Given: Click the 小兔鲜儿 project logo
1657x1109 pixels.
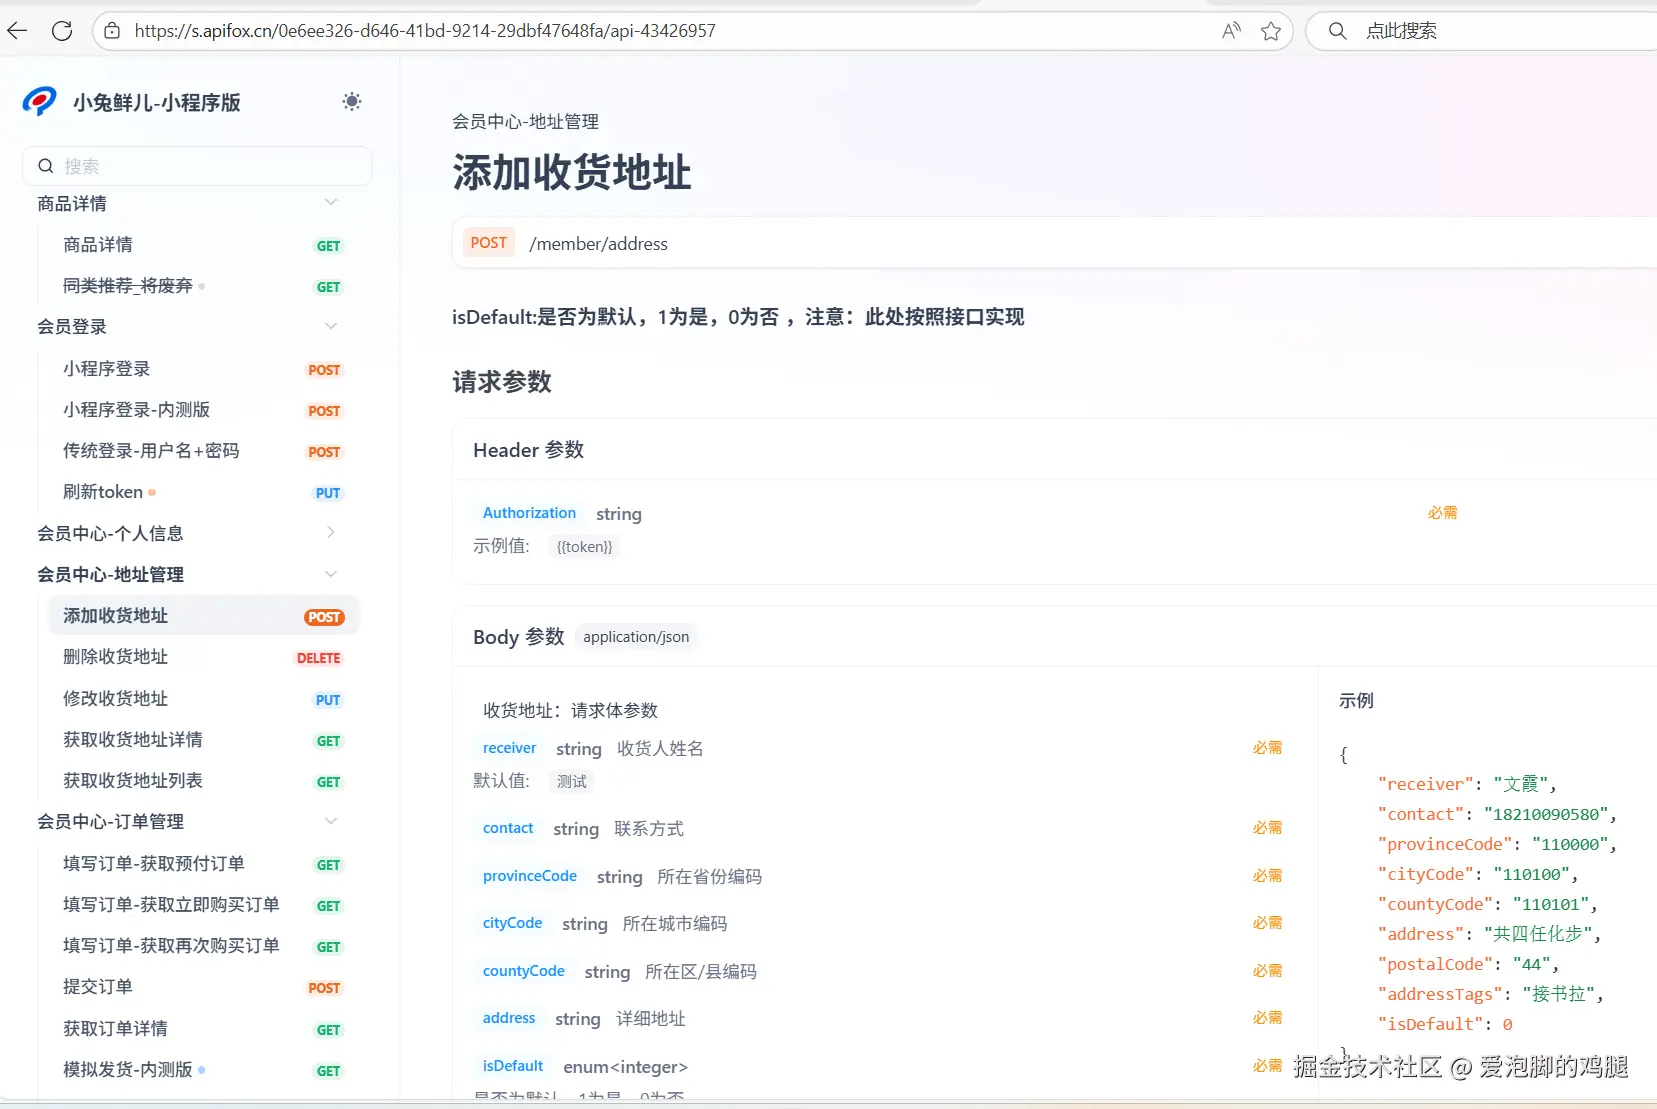Looking at the screenshot, I should click(40, 102).
